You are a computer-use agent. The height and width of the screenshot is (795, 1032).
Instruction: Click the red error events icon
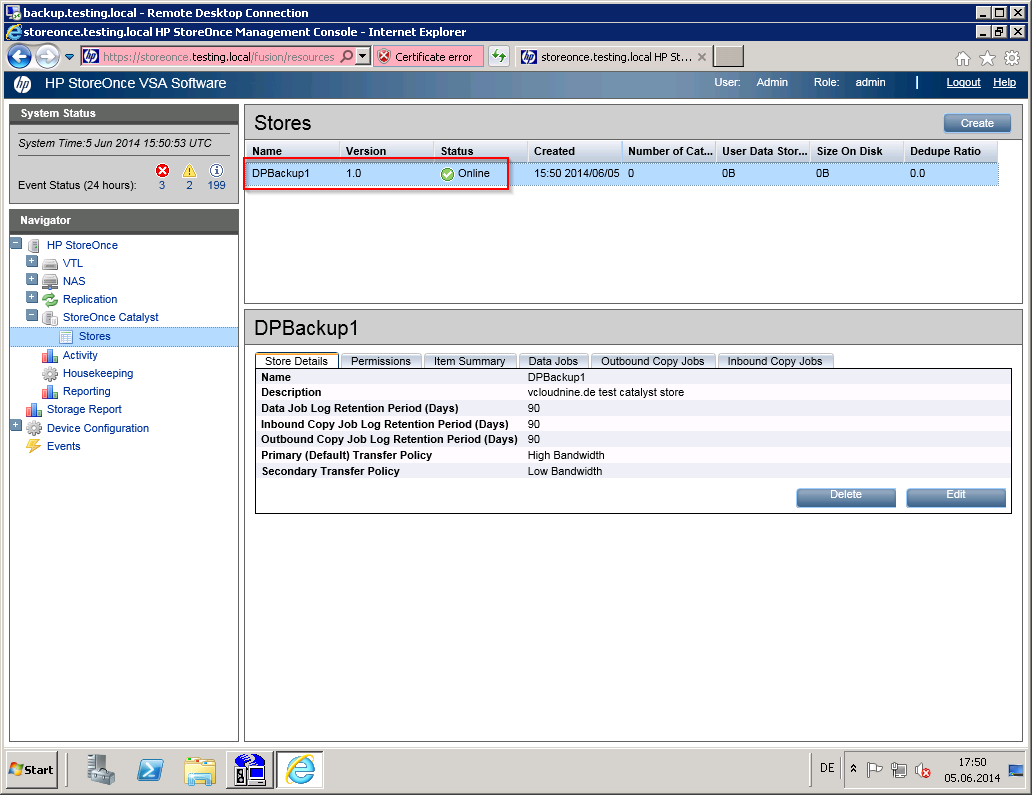[x=163, y=171]
